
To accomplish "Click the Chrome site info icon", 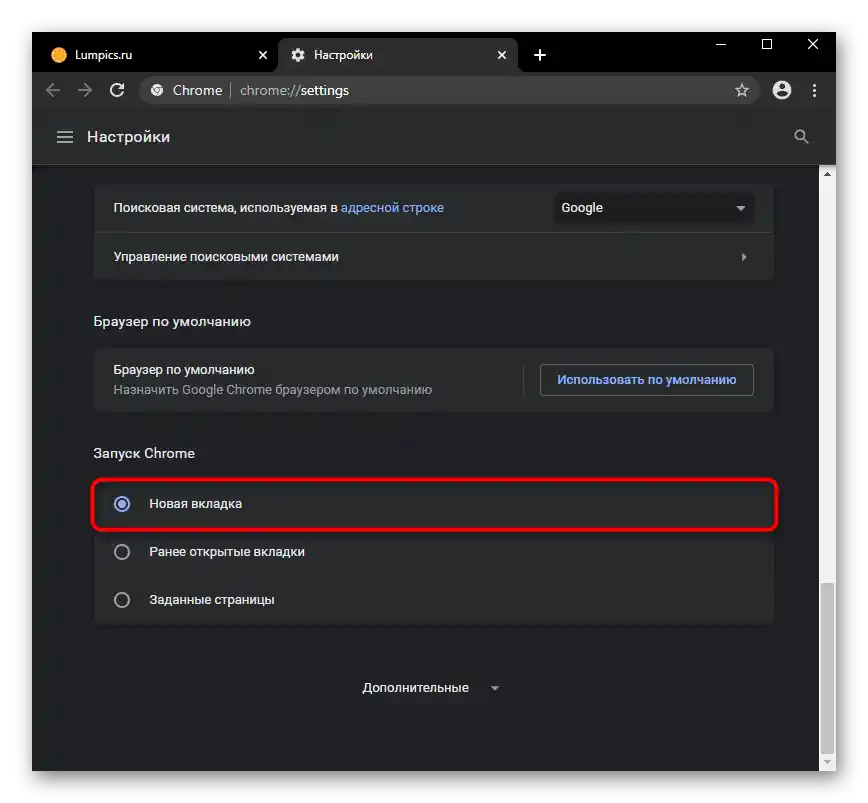I will 157,90.
